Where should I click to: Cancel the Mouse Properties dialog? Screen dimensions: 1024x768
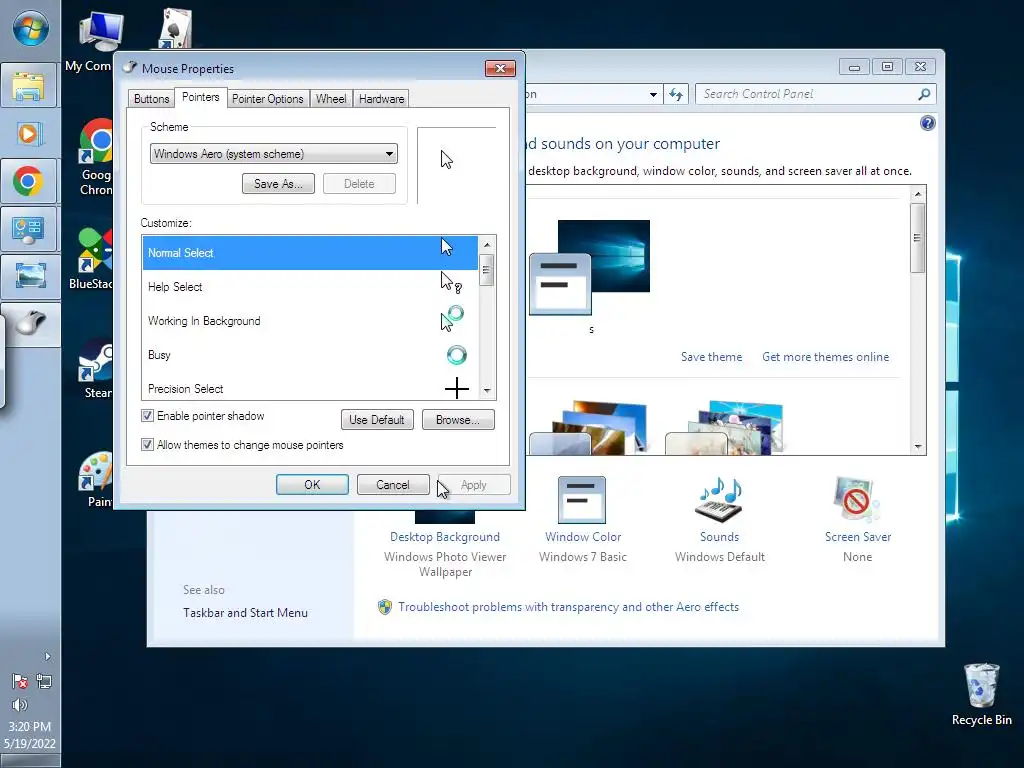point(393,485)
